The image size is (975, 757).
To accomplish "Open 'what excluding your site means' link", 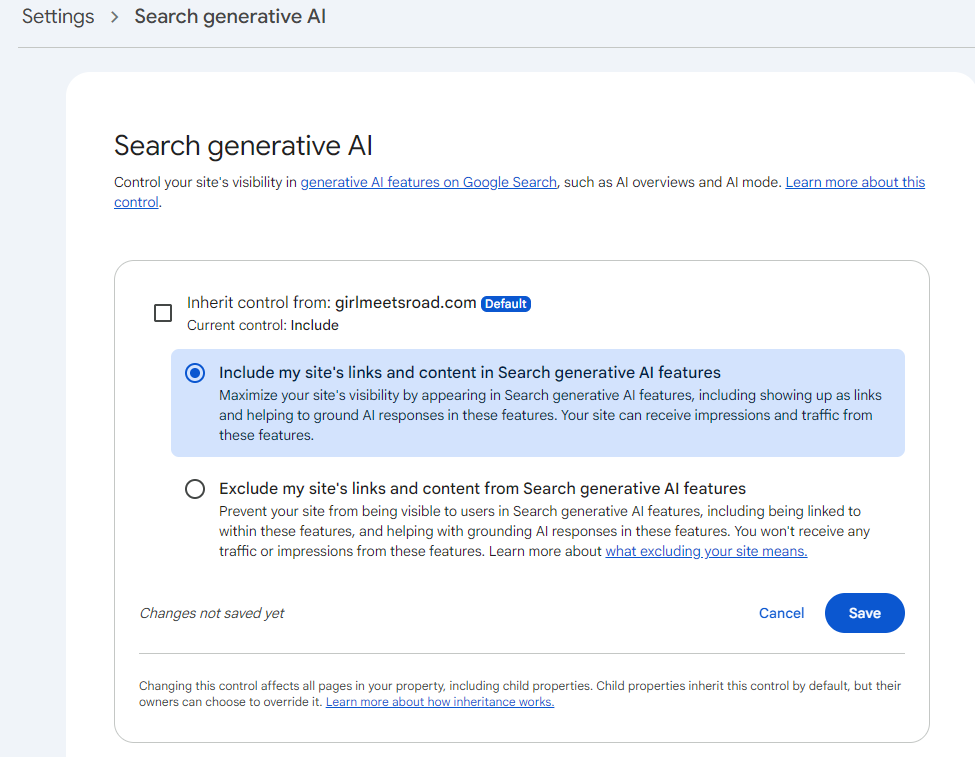I will [x=706, y=551].
